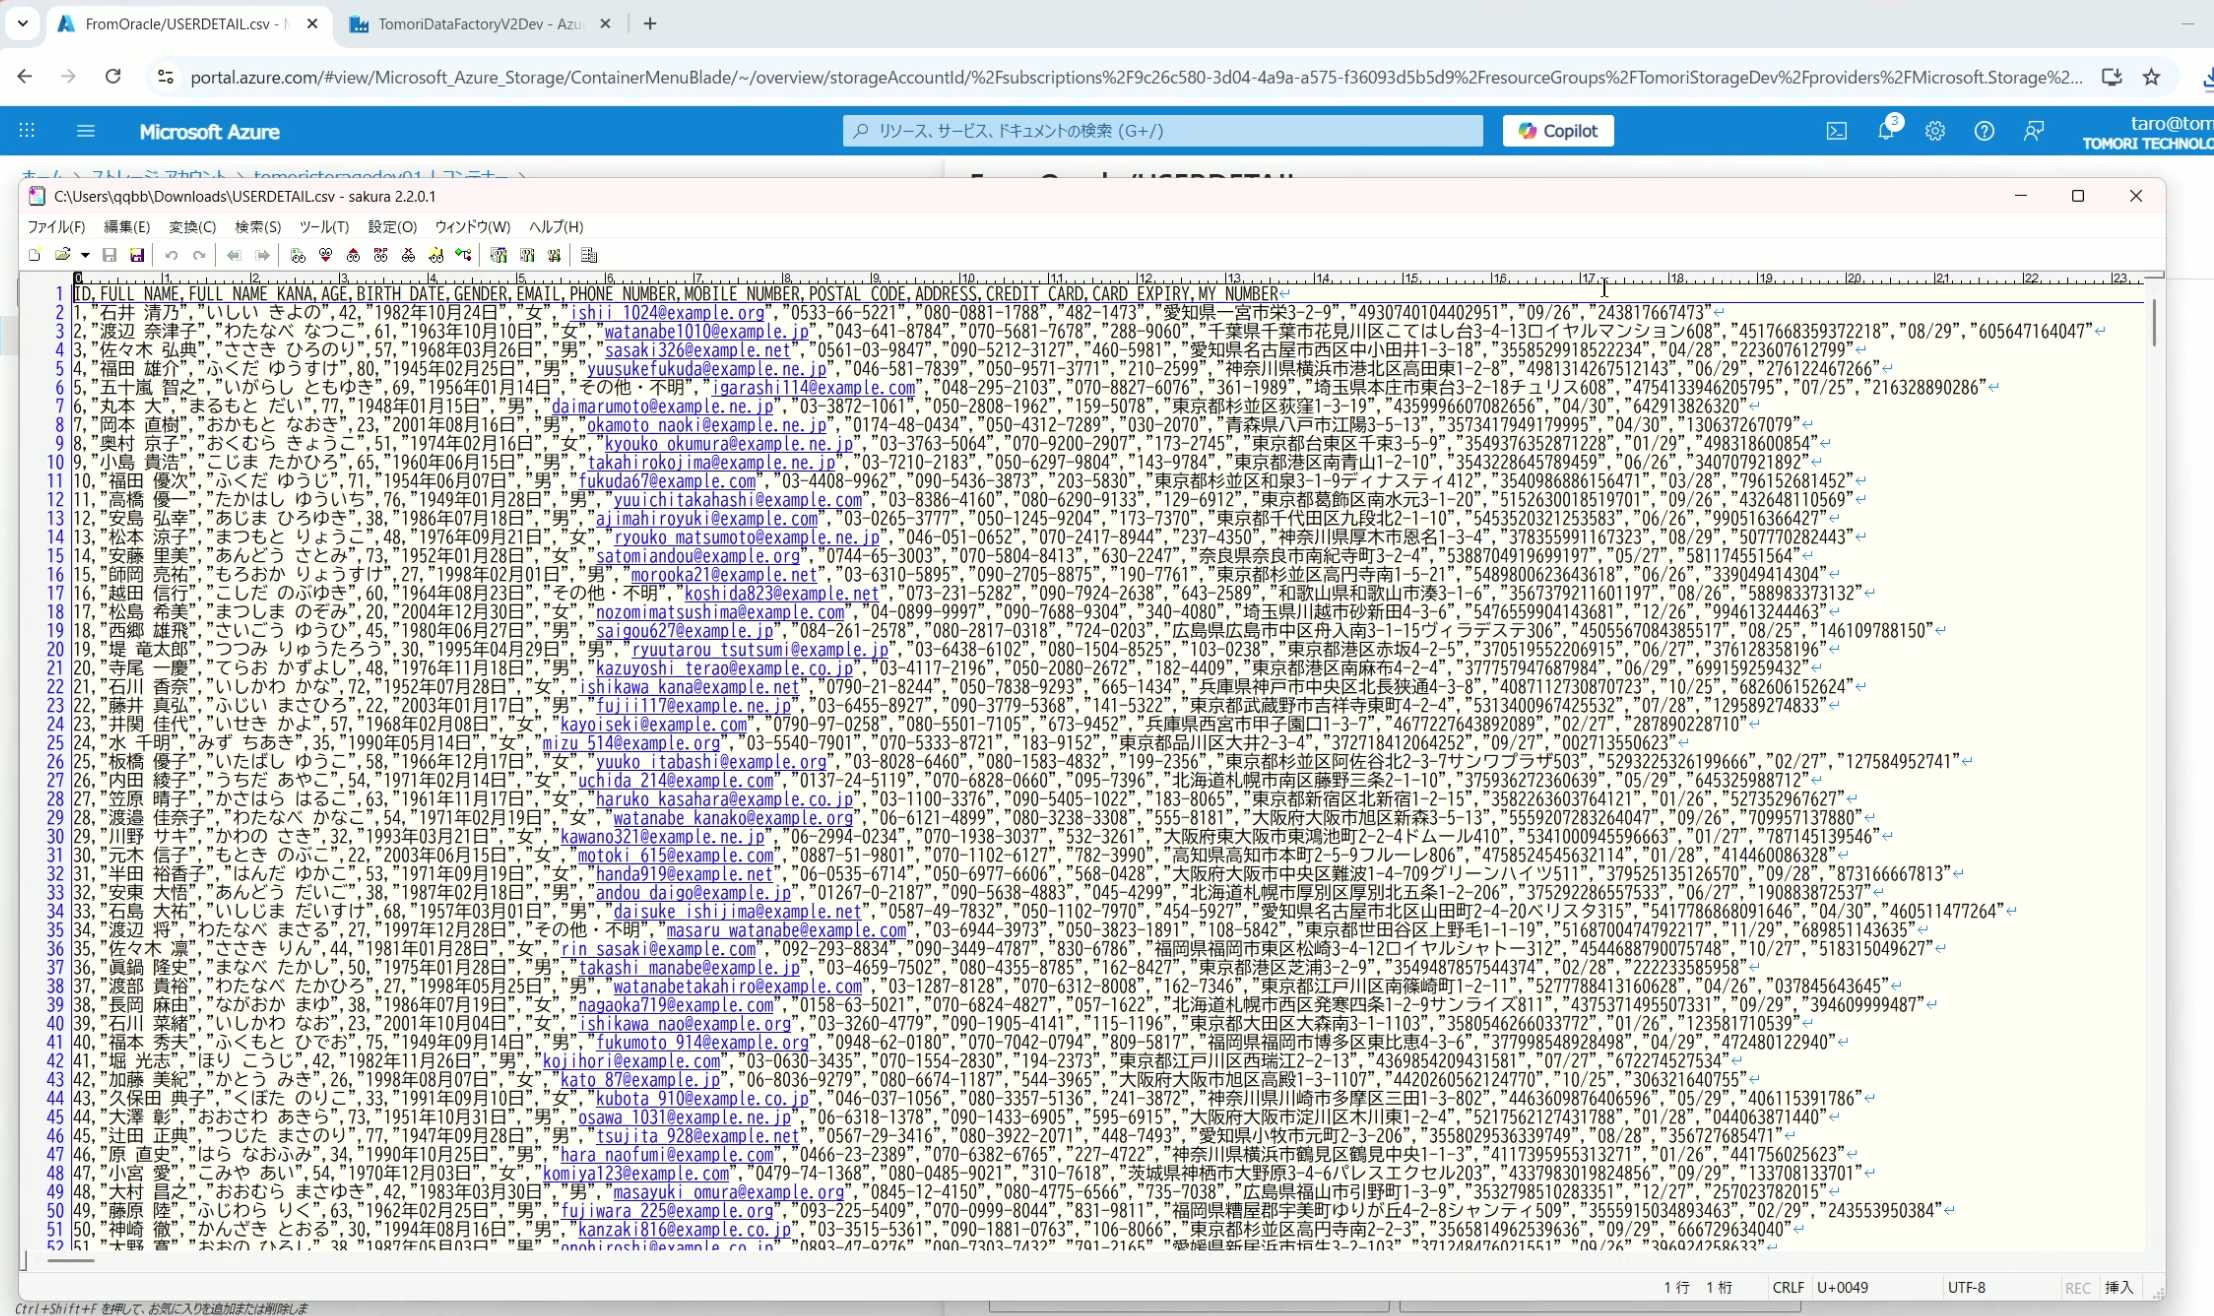Click the Grep folder search icon
2214x1316 pixels.
coord(436,256)
